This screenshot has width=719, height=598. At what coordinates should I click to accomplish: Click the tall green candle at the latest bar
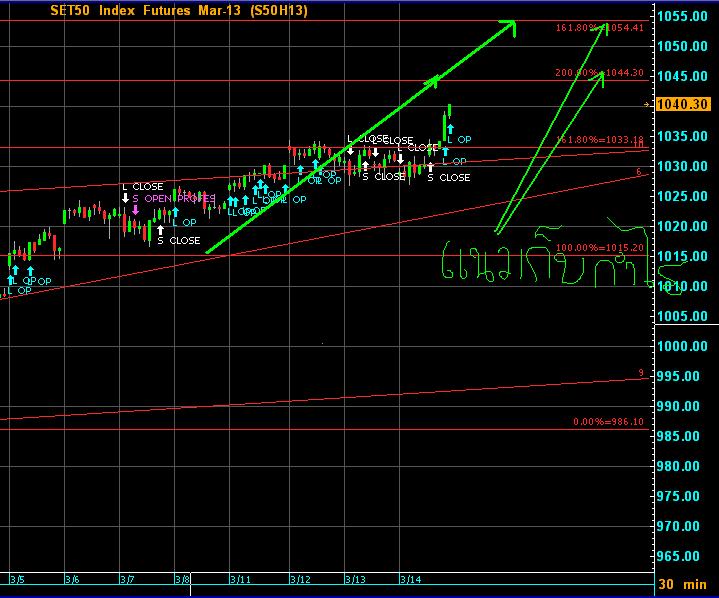pos(443,126)
